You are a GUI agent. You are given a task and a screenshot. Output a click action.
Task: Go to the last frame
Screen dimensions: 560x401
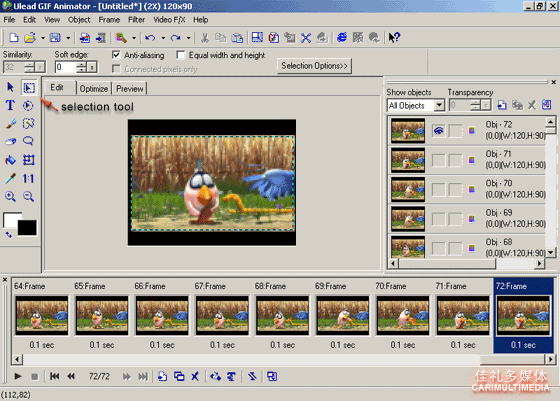click(x=143, y=376)
